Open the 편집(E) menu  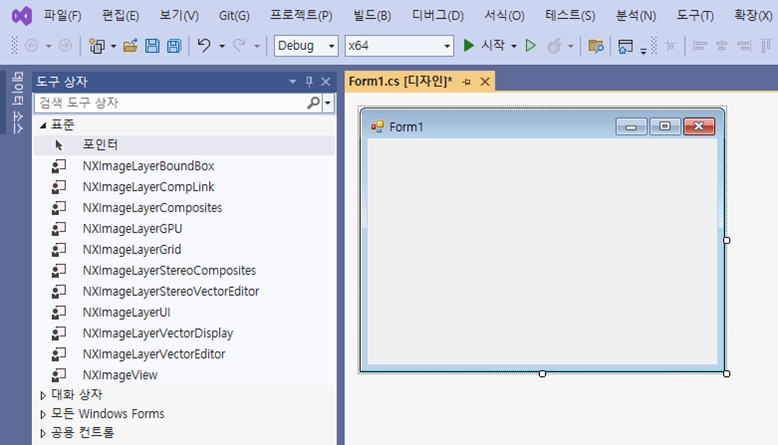(x=120, y=15)
